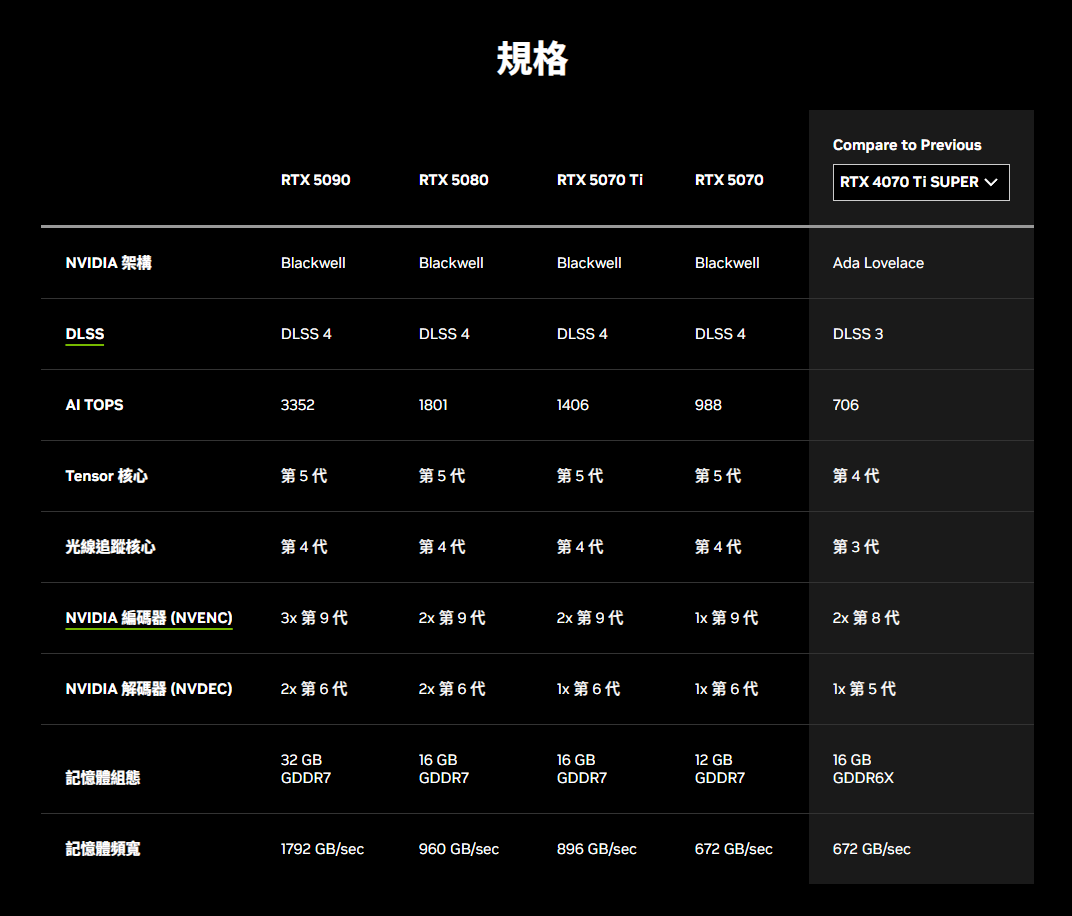Click the DLSS 4 cell under RTX 5080
The width and height of the screenshot is (1072, 916).
(444, 334)
